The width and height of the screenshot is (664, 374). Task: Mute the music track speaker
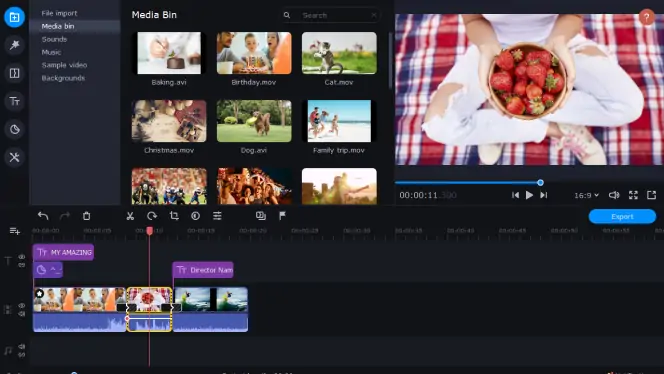(x=22, y=346)
